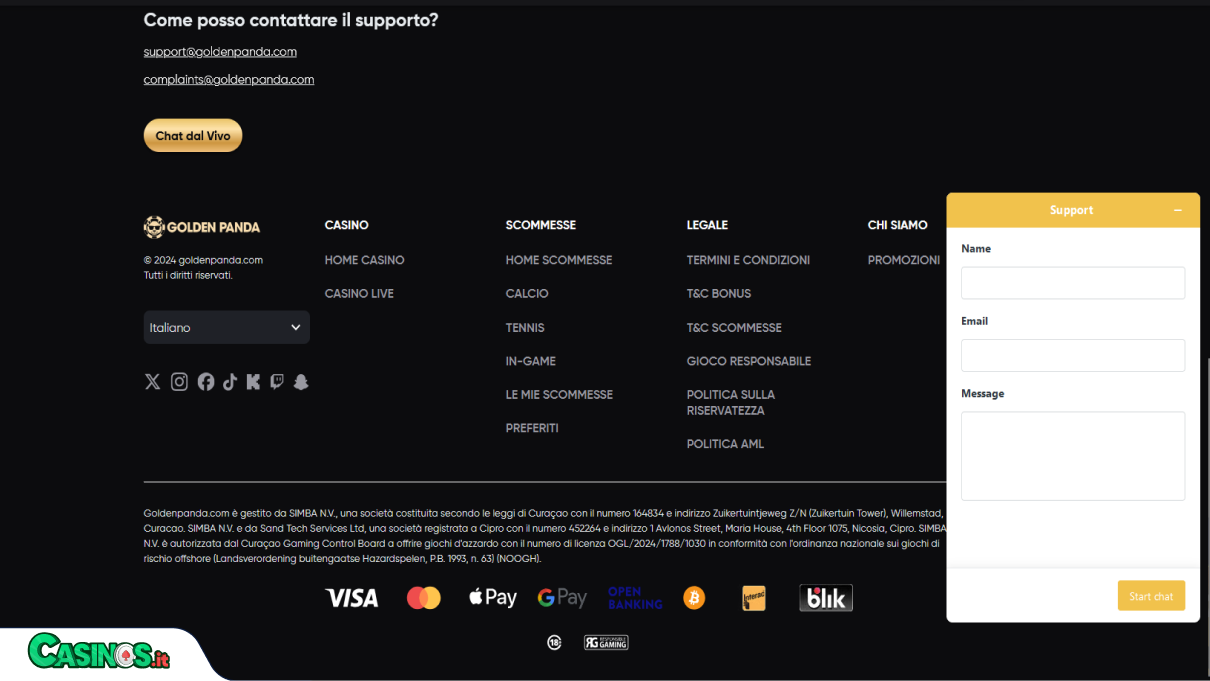The image size is (1210, 681).
Task: Open the Kick social icon
Action: 253,382
